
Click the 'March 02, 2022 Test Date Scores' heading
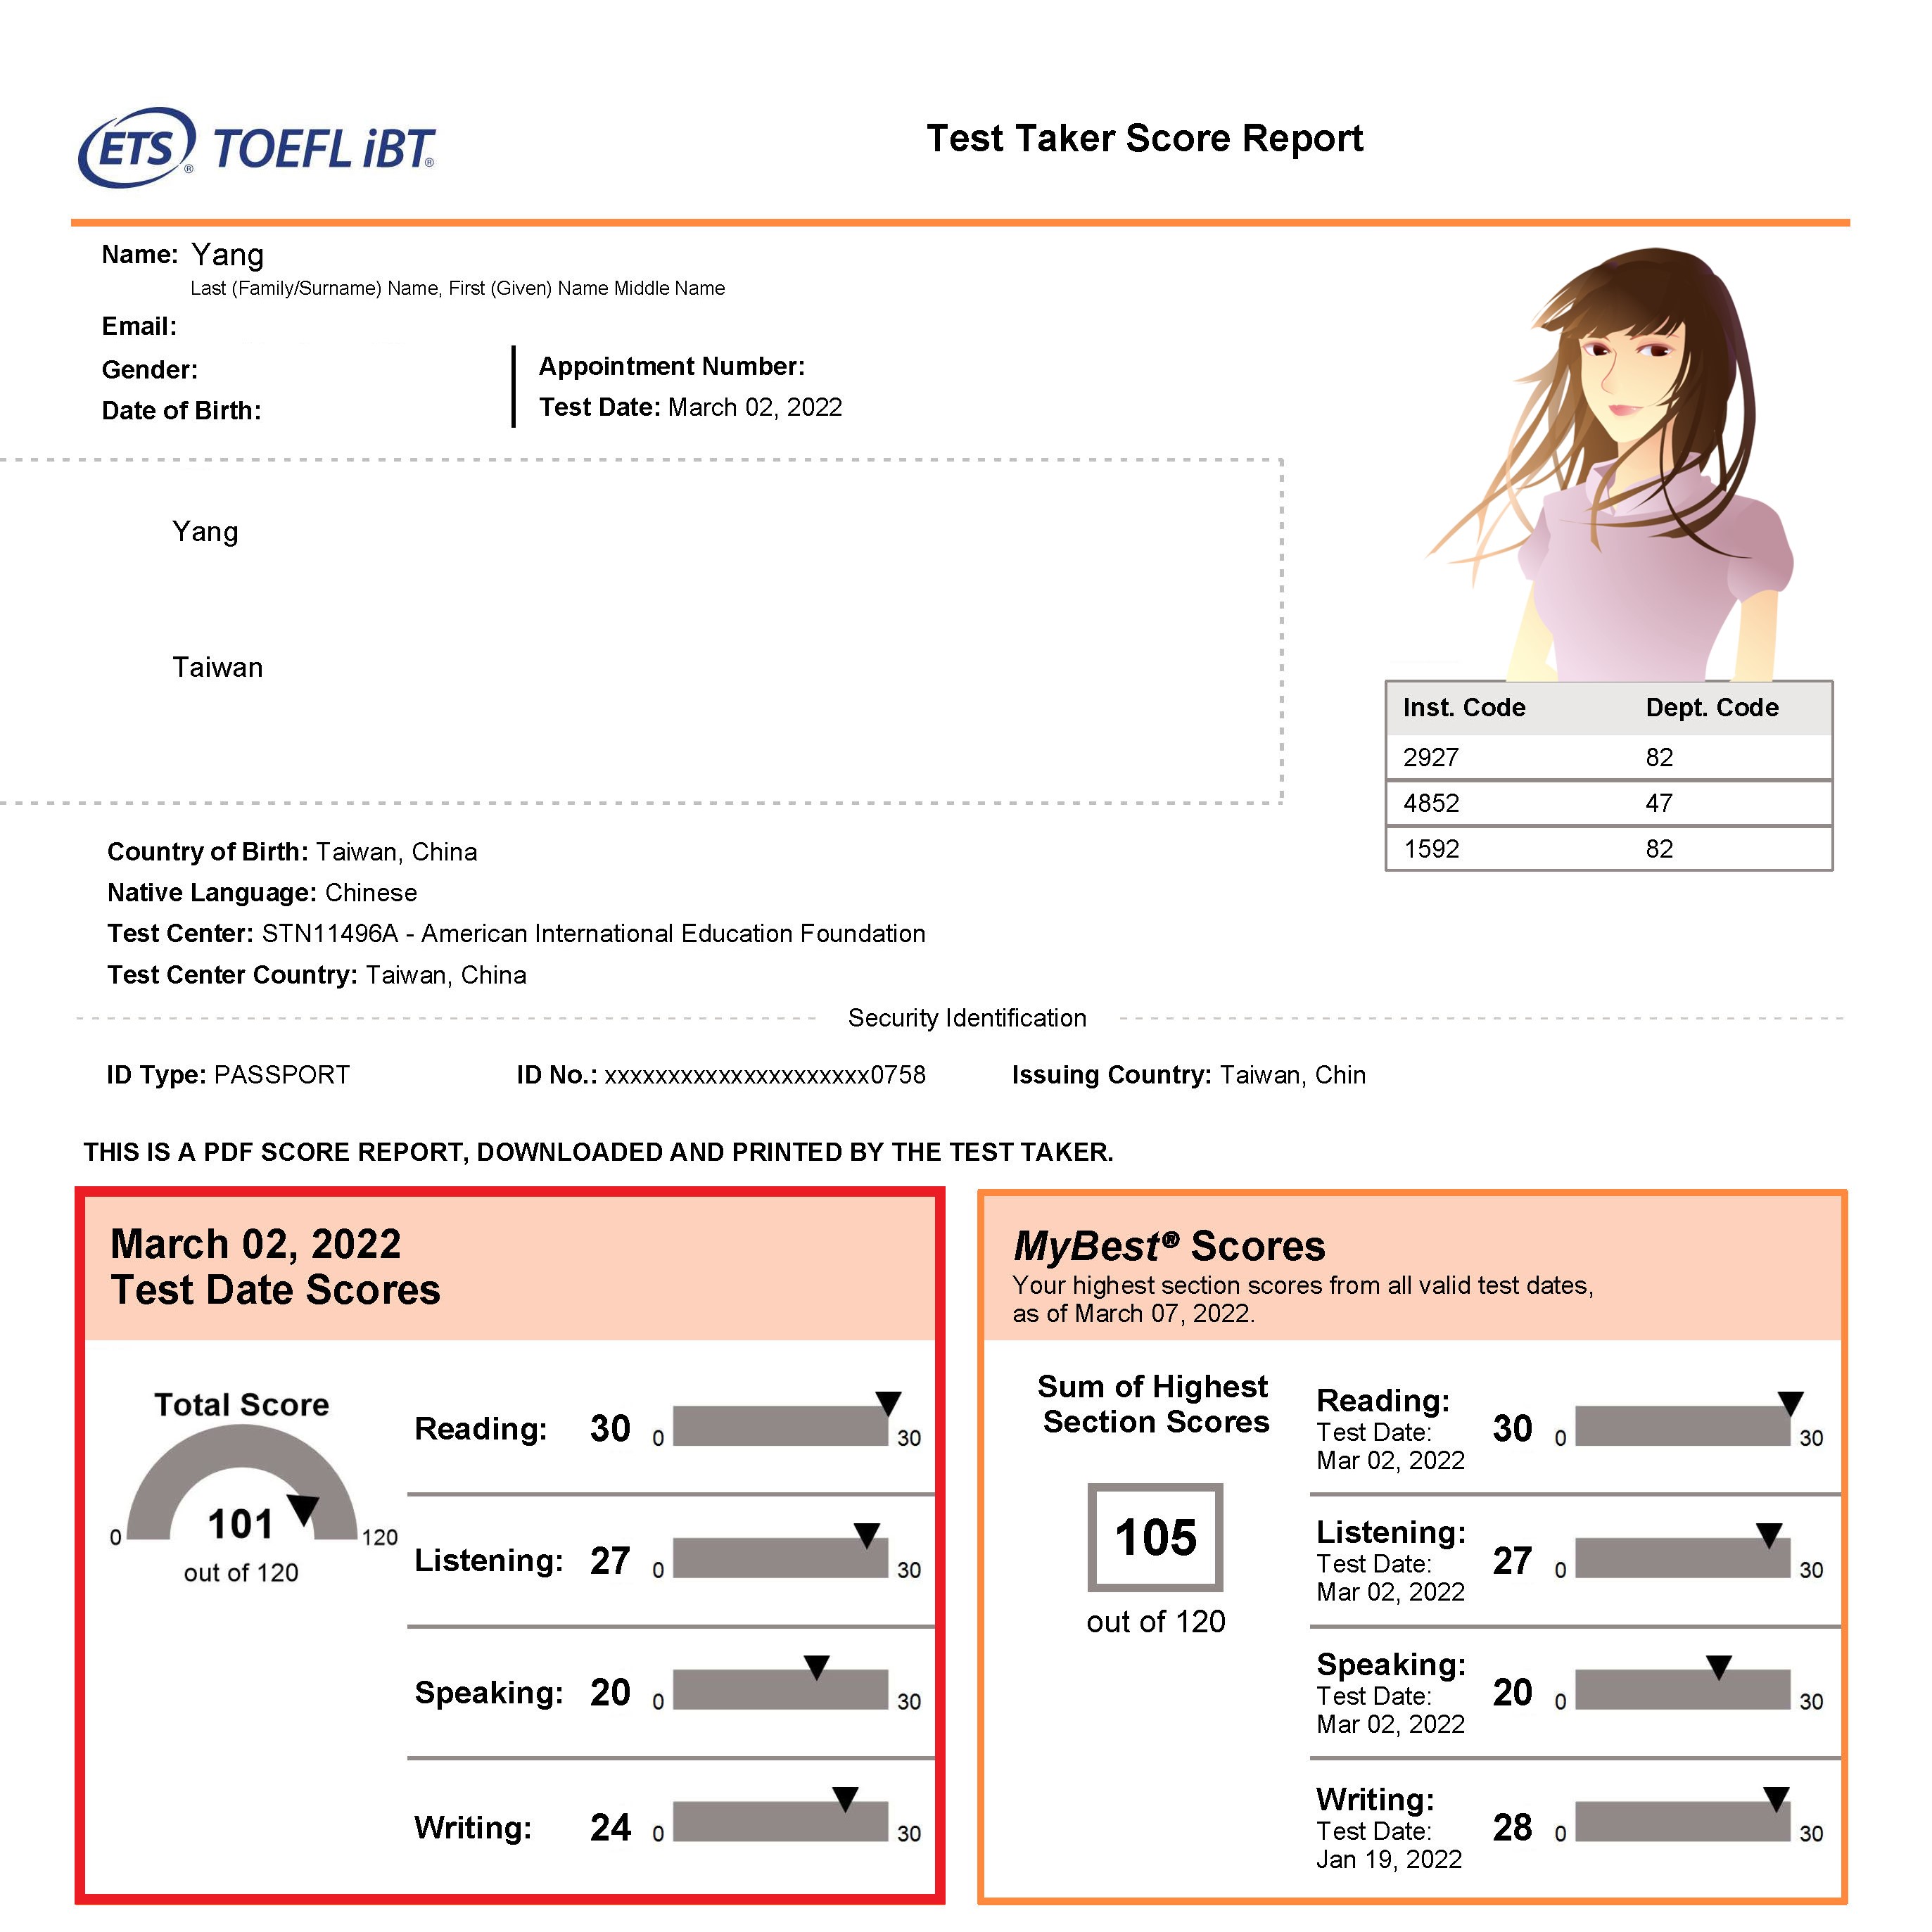(x=275, y=1267)
